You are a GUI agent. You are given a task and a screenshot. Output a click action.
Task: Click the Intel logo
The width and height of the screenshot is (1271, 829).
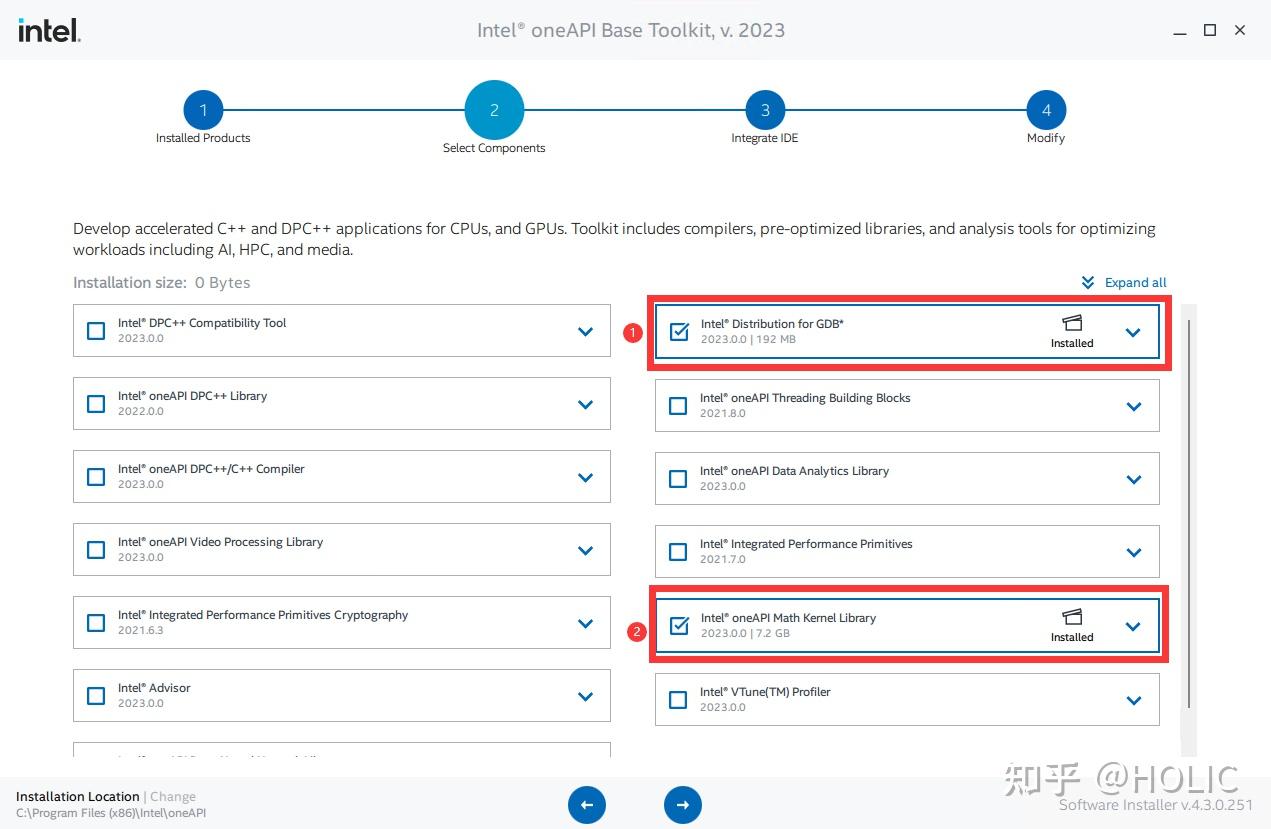click(49, 30)
